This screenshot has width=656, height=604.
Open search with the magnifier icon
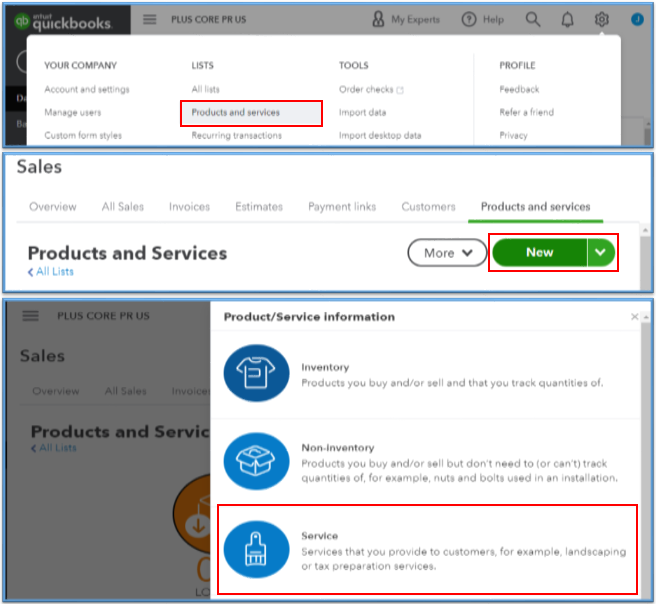(x=533, y=19)
